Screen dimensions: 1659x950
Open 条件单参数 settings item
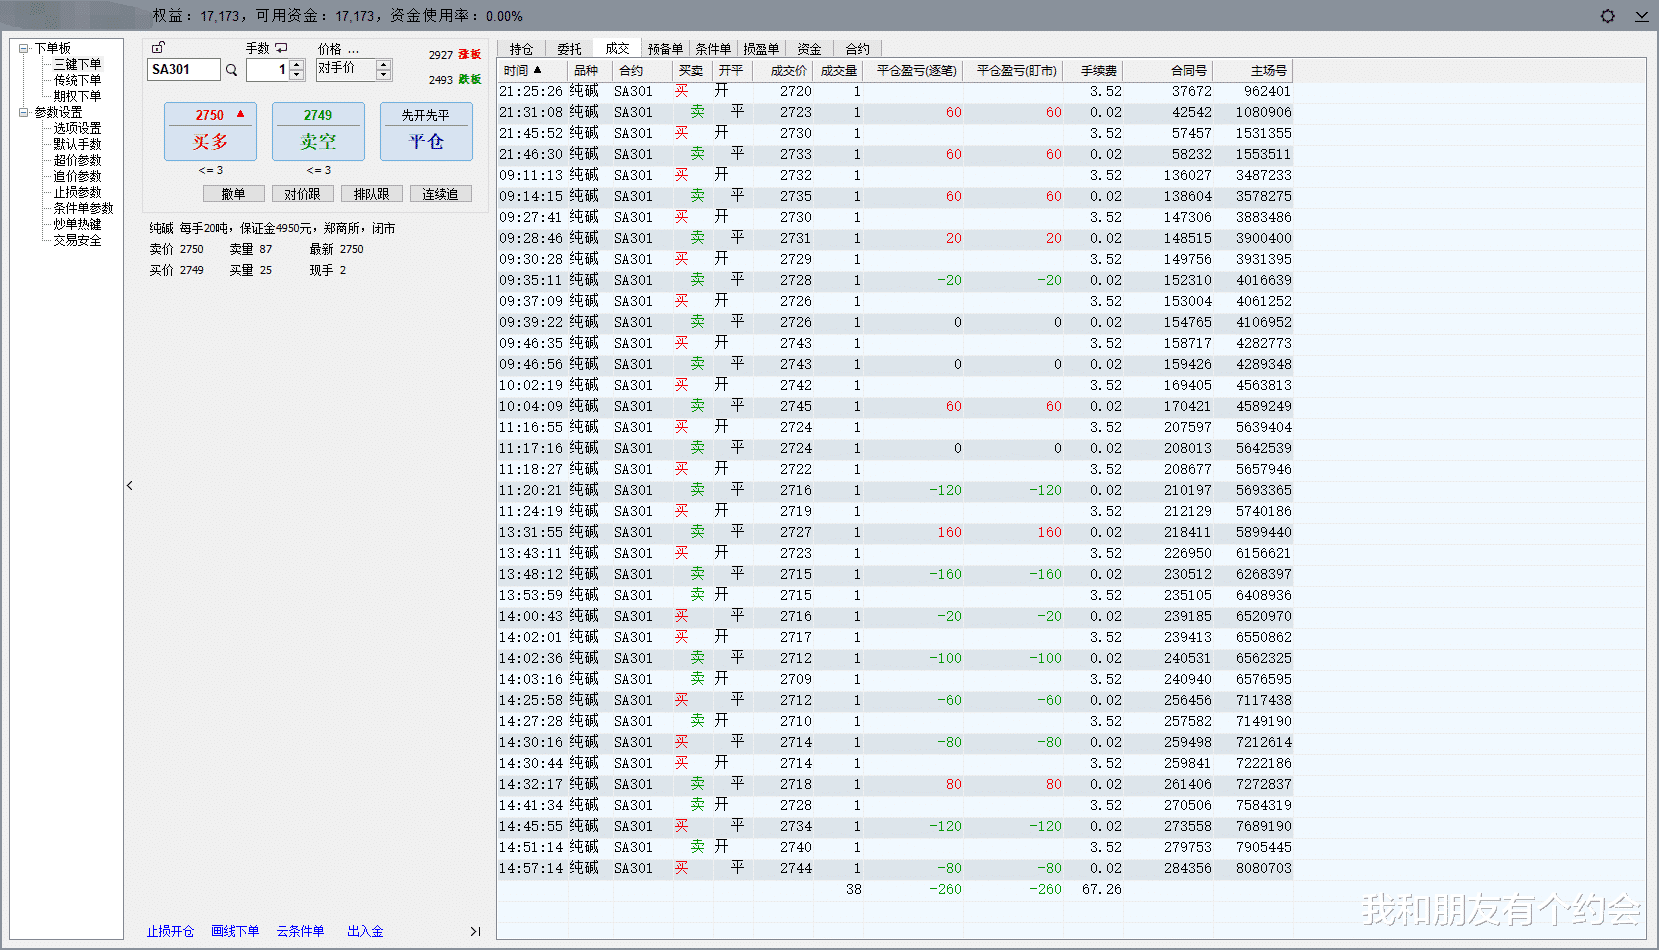click(83, 208)
